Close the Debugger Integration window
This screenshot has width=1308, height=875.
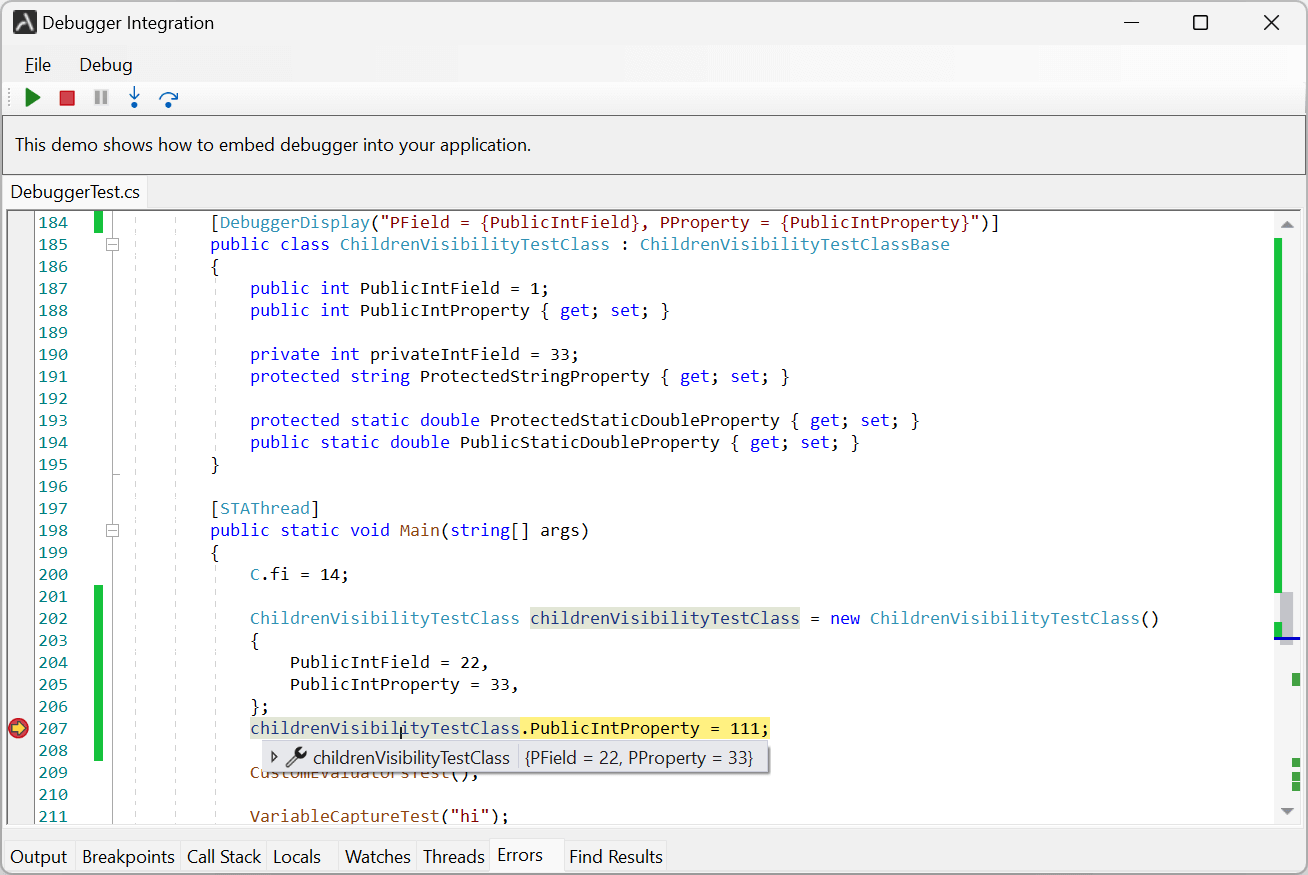pyautogui.click(x=1271, y=22)
